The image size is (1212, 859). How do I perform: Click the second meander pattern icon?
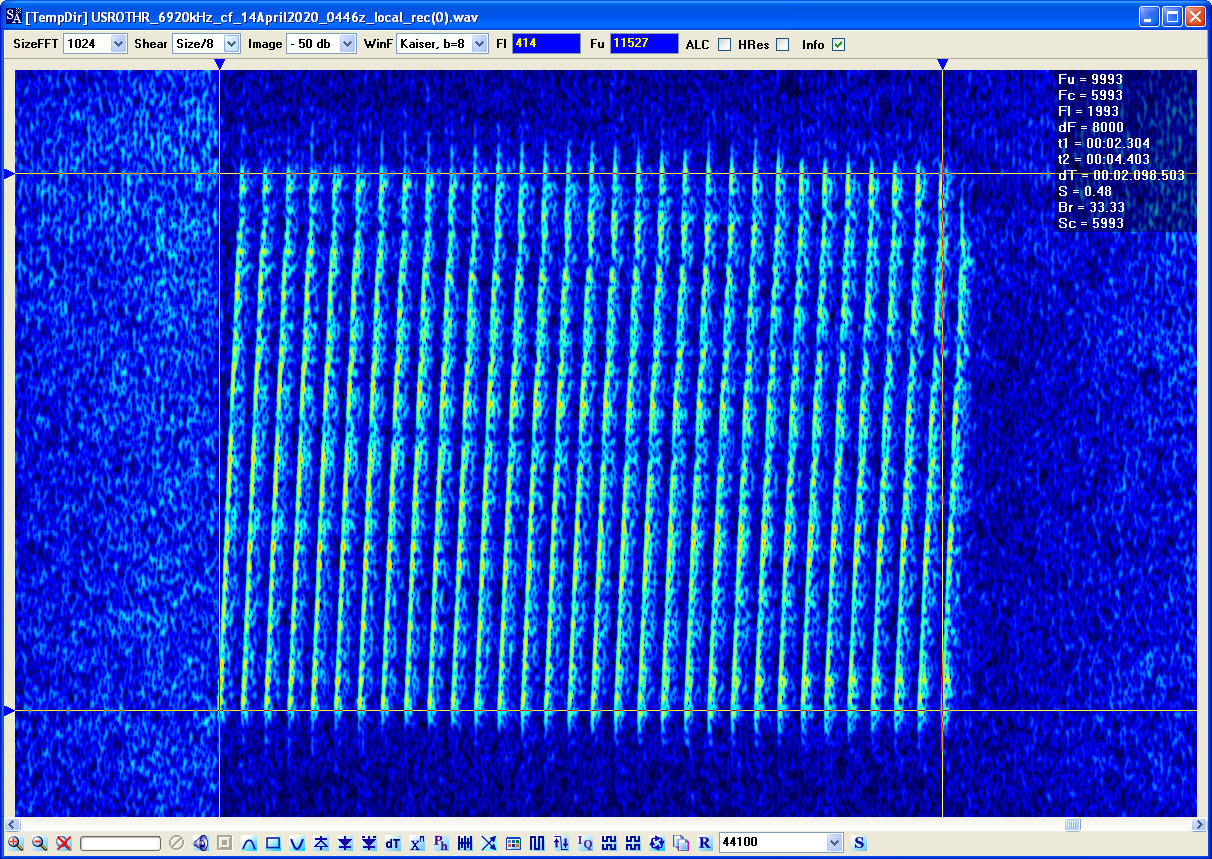633,843
